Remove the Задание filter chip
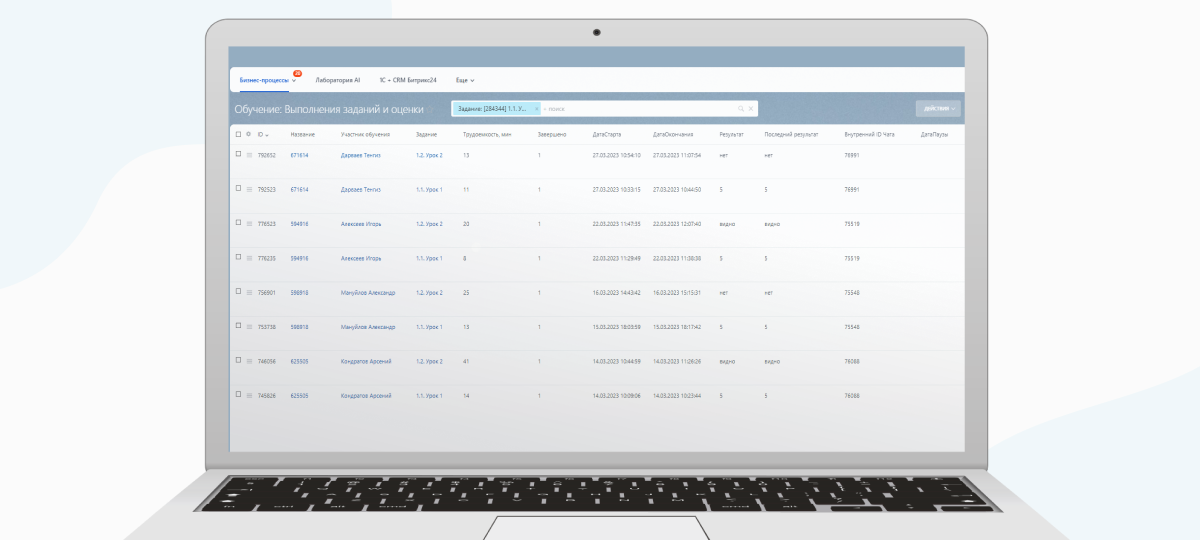This screenshot has width=1200, height=540. 536,108
